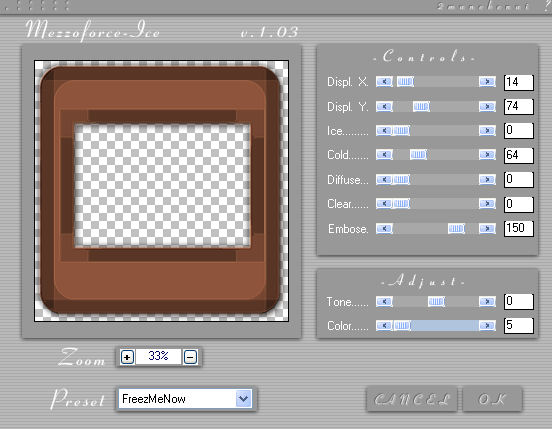552x429 pixels.
Task: Click the OK button
Action: pos(492,399)
